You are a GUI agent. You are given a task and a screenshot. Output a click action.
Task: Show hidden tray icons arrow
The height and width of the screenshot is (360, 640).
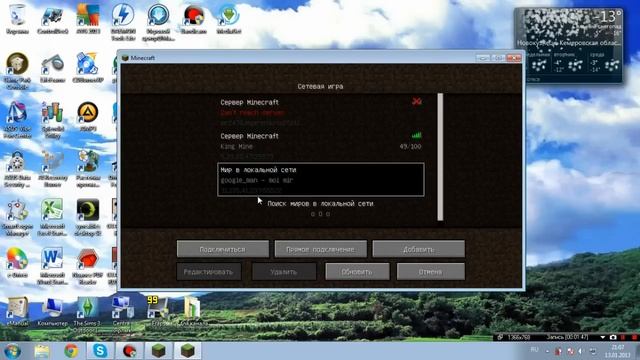pyautogui.click(x=547, y=351)
